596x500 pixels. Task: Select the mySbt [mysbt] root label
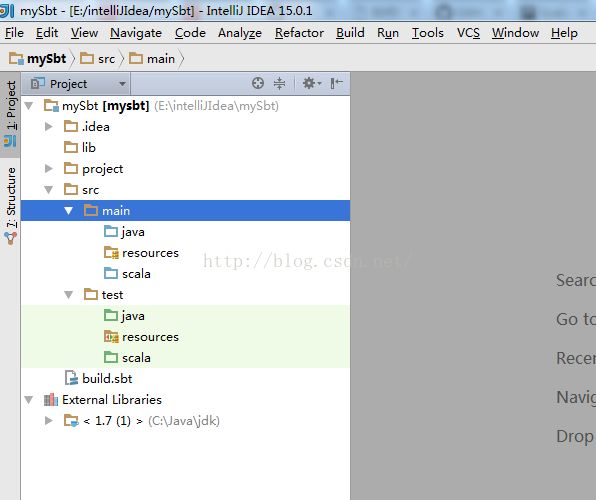(x=106, y=106)
